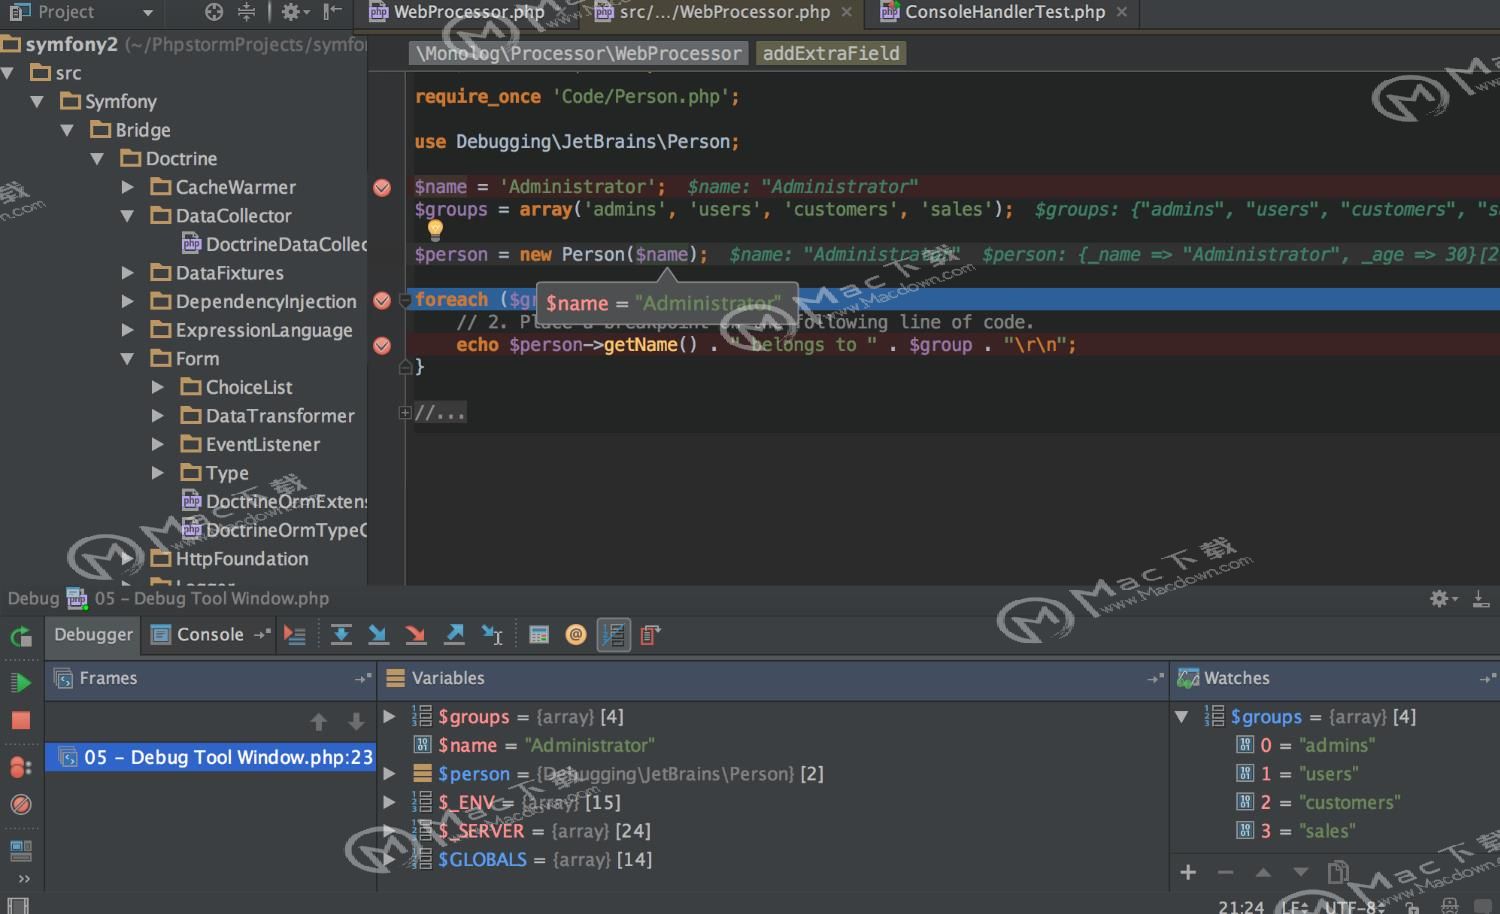Switch to the Debugger tab
Image resolution: width=1500 pixels, height=914 pixels.
(93, 635)
